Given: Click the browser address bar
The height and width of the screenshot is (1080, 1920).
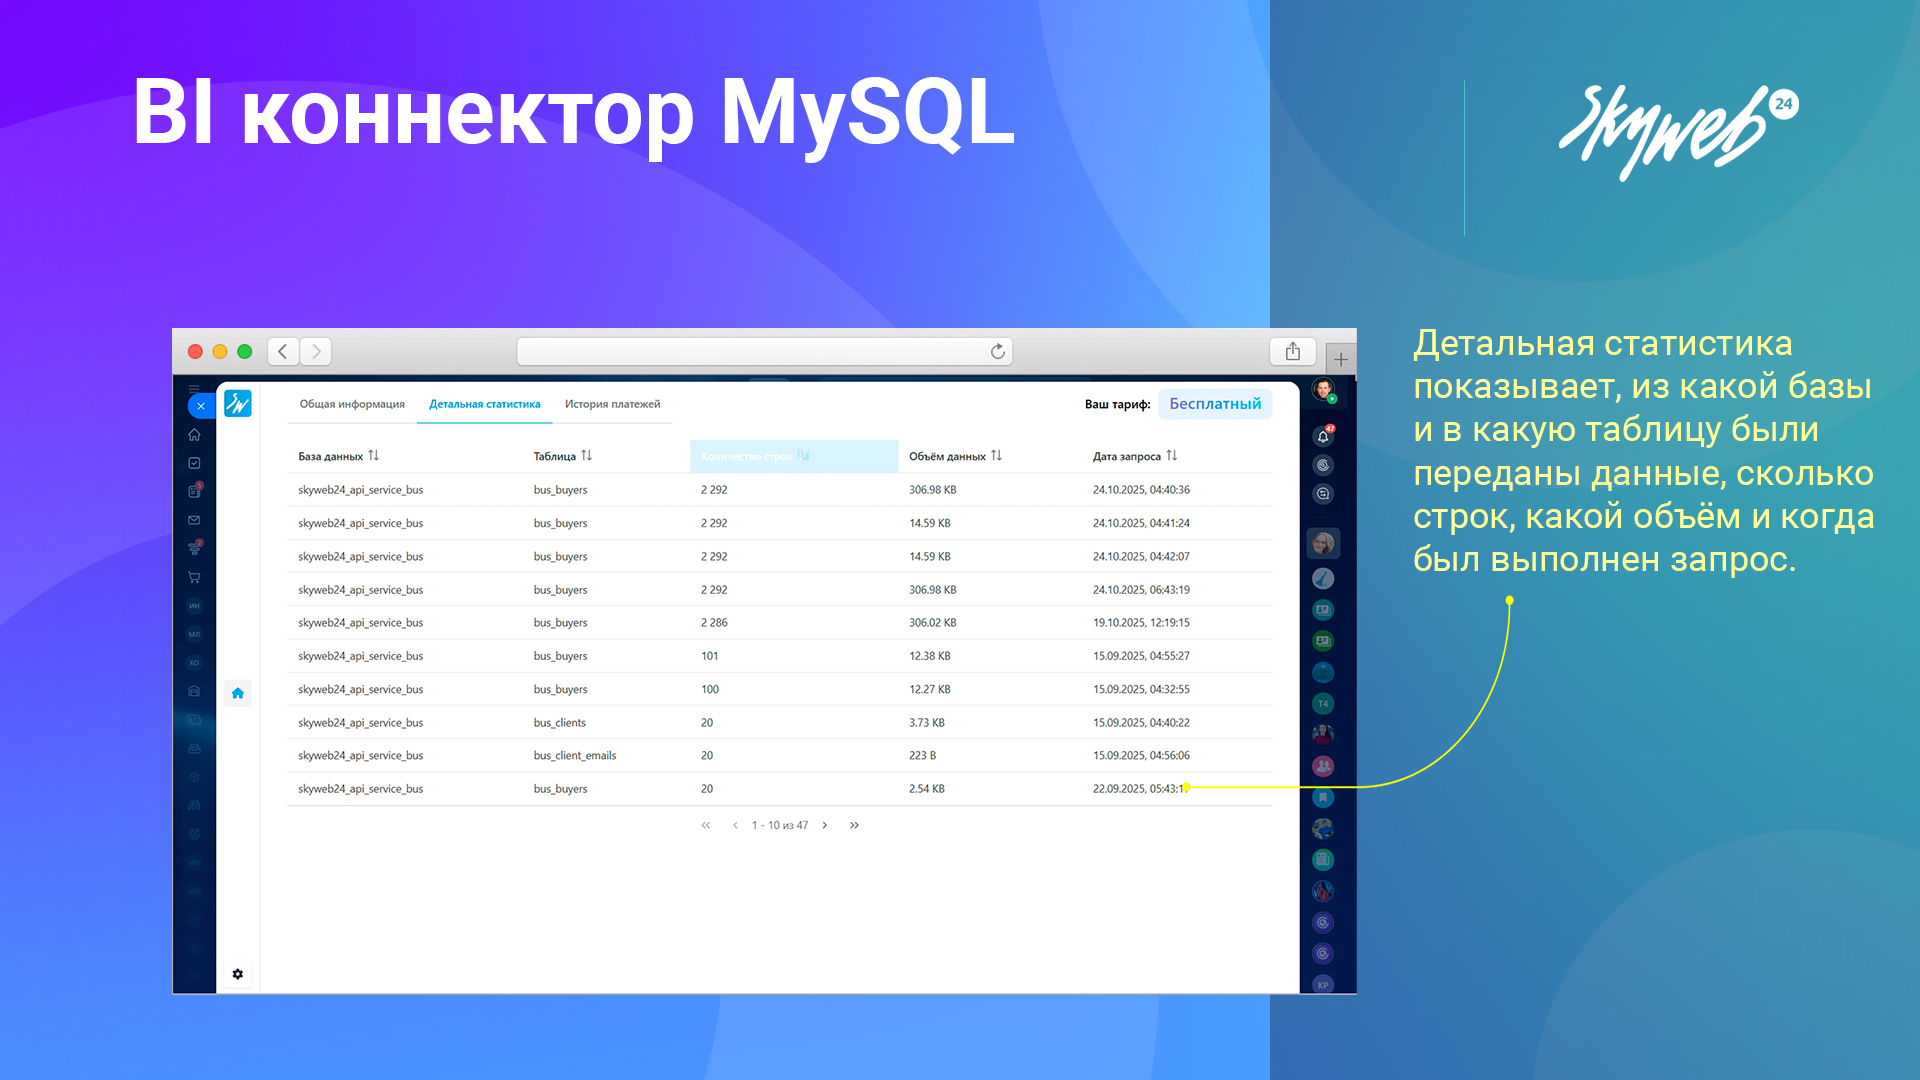Looking at the screenshot, I should 750,351.
